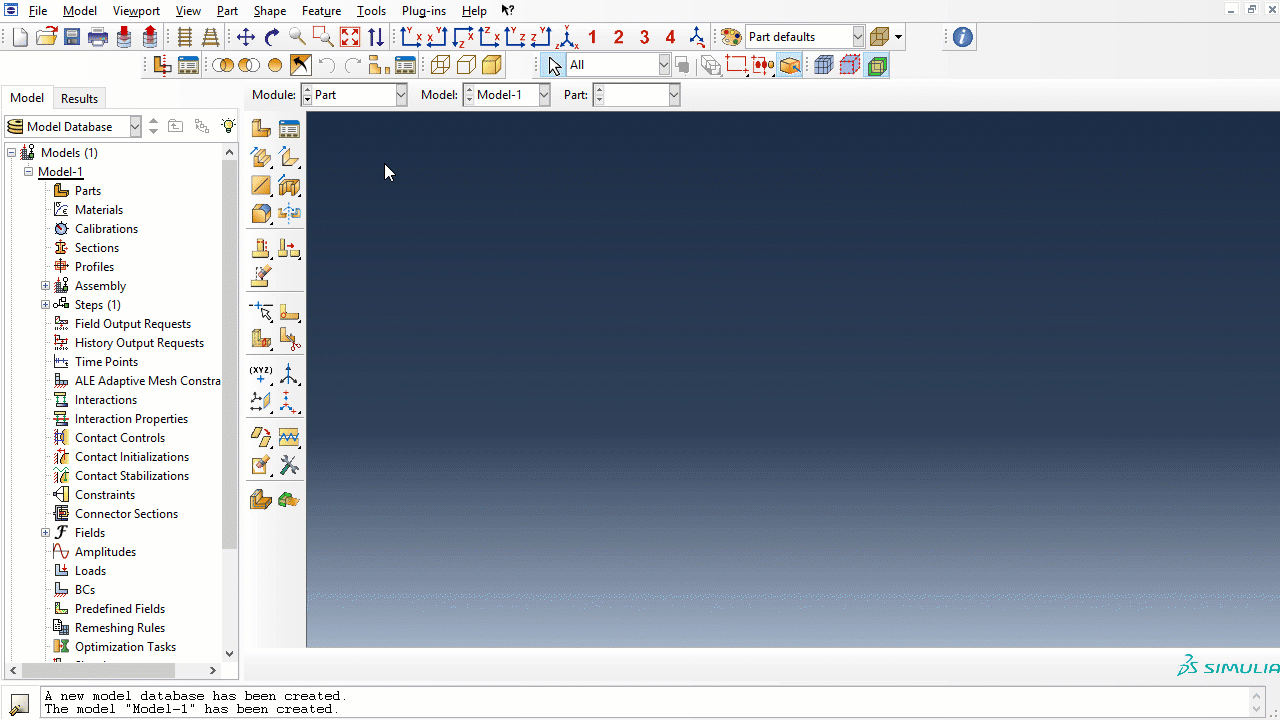Screen dimensions: 1280x720
Task: Select Materials in the model tree
Action: [99, 210]
